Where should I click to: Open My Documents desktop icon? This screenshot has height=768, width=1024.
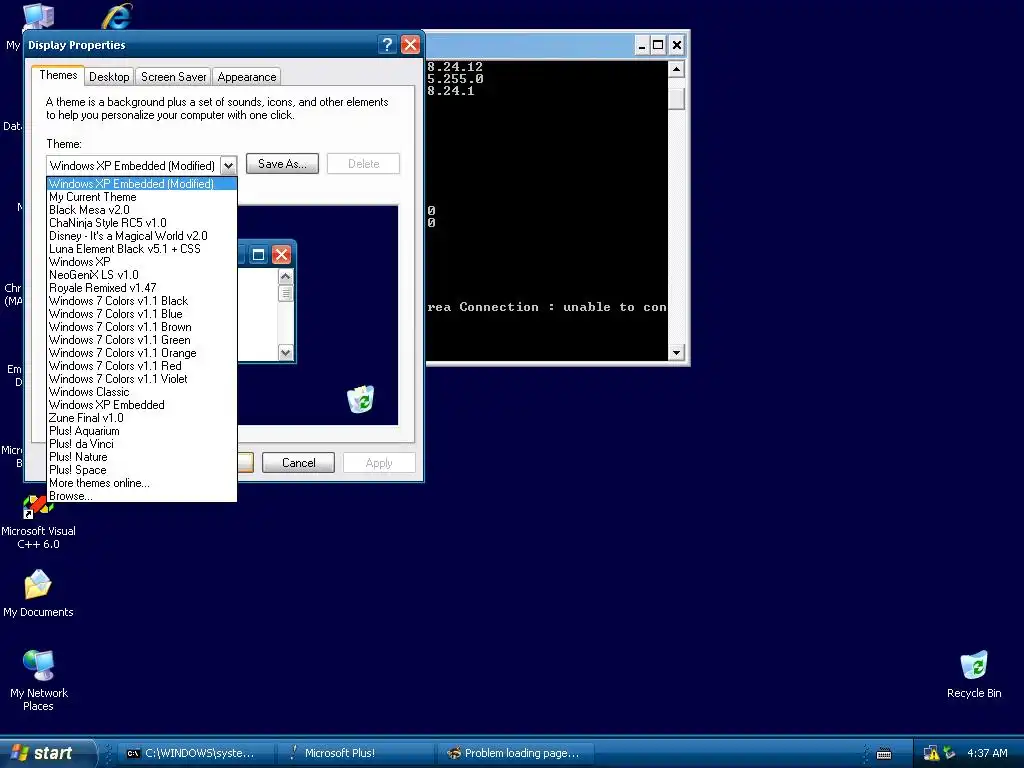pos(38,593)
